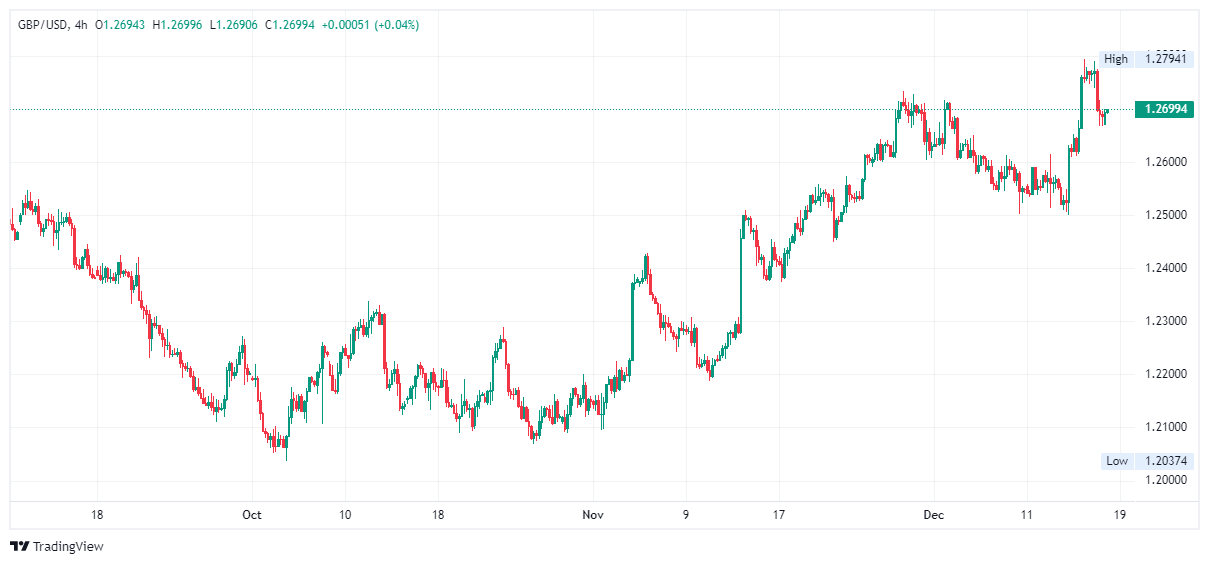This screenshot has width=1209, height=564.
Task: Click the close price value 1.26994 in legend
Action: point(294,24)
